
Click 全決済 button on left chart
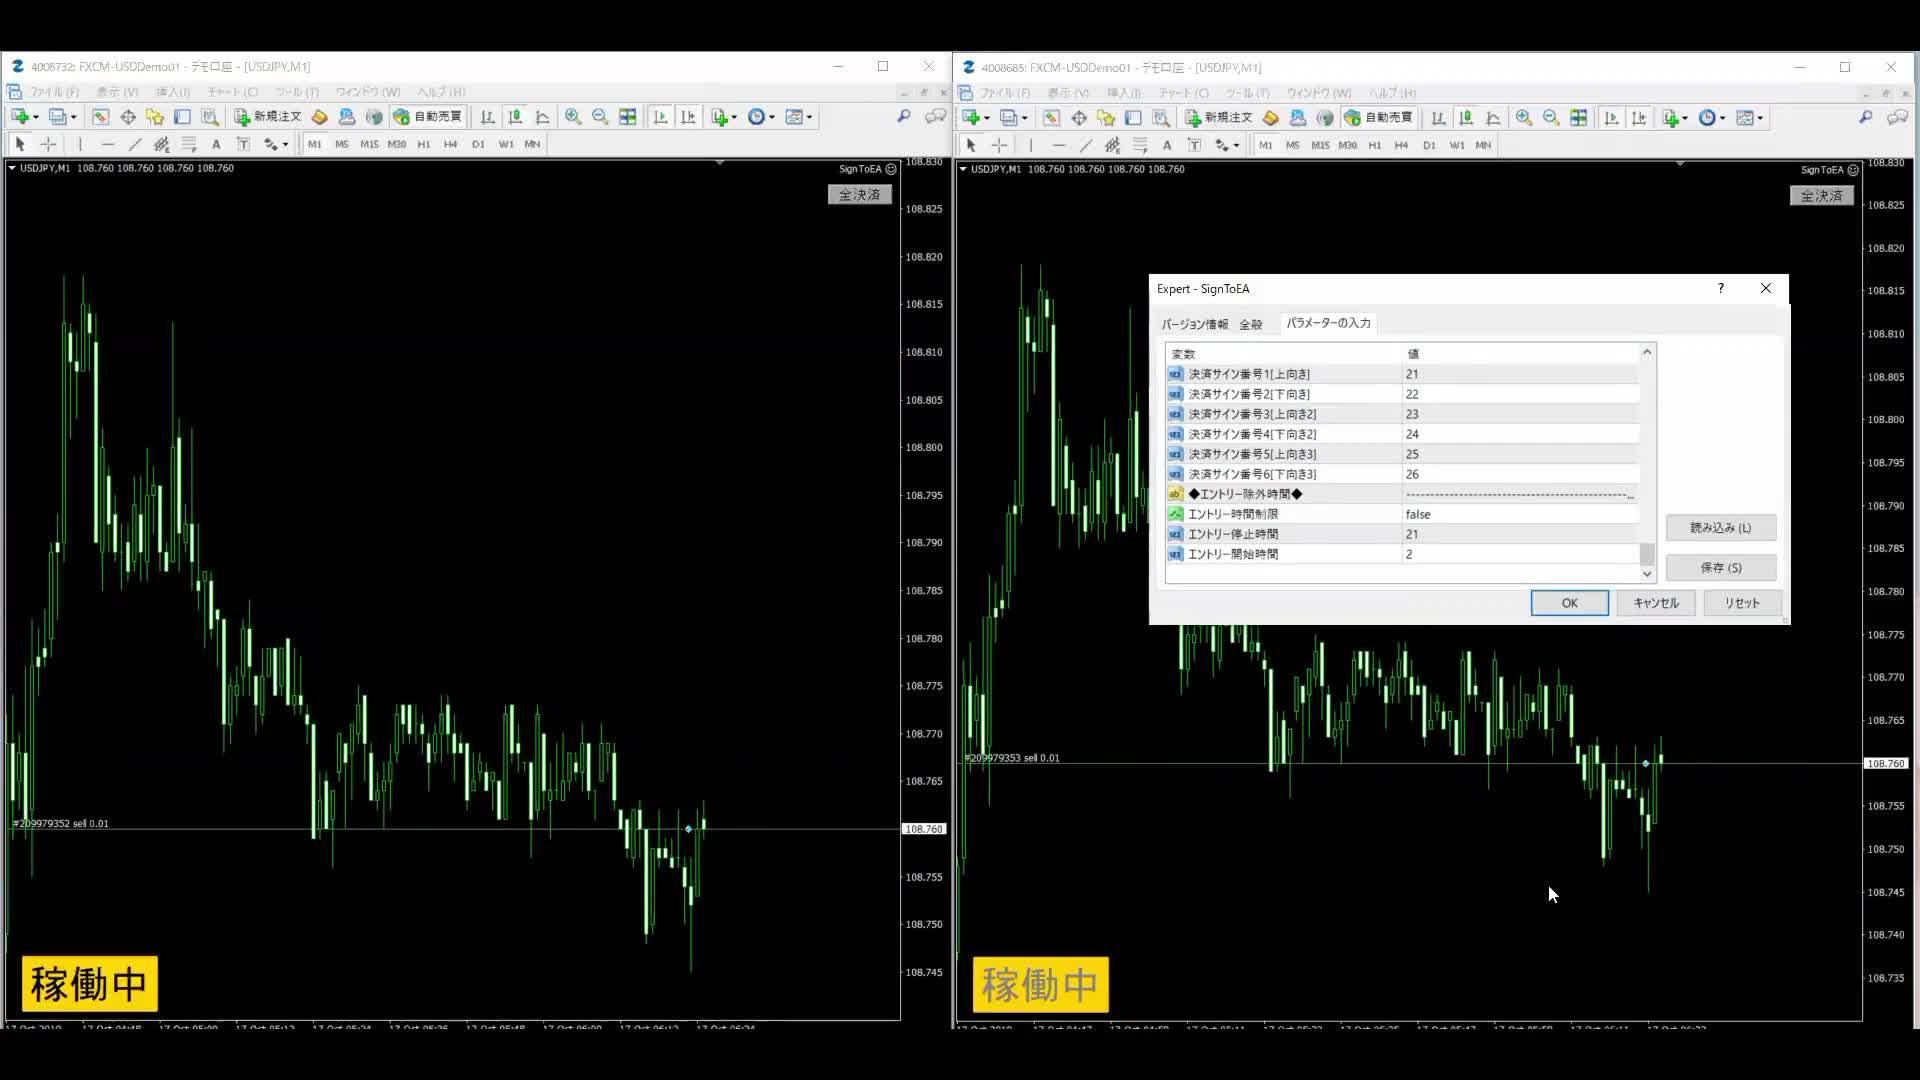click(x=860, y=195)
